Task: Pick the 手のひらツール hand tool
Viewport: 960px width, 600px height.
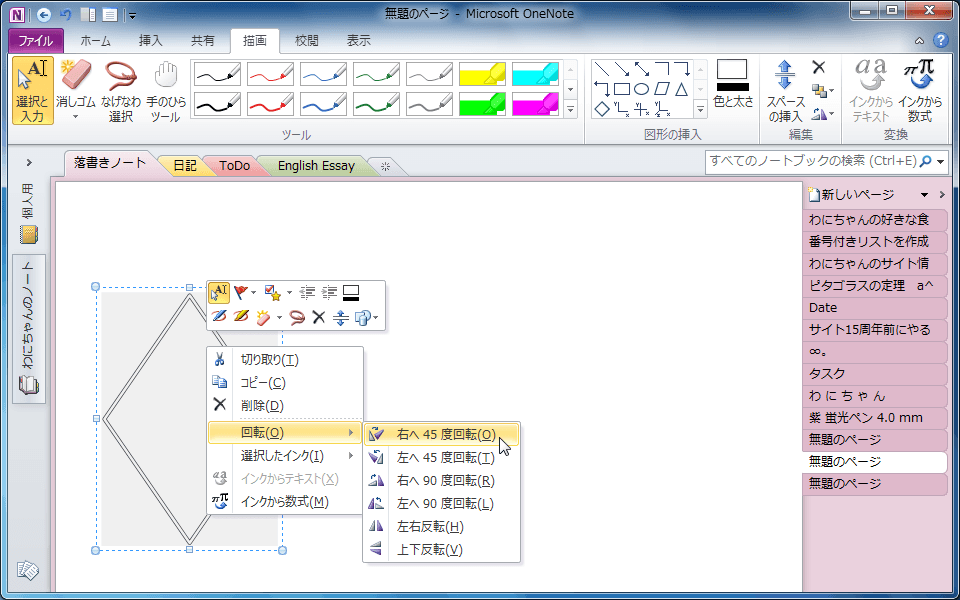Action: coord(165,91)
